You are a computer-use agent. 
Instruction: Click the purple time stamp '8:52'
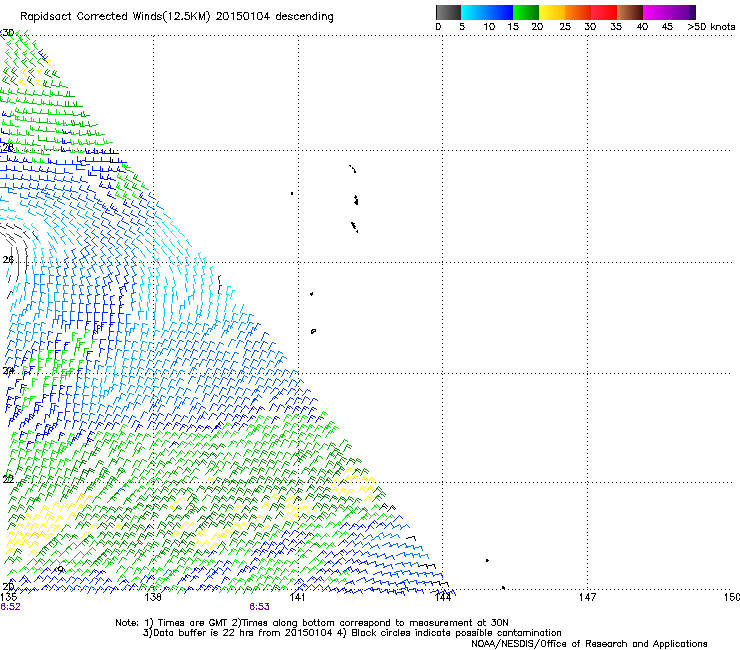pos(10,607)
